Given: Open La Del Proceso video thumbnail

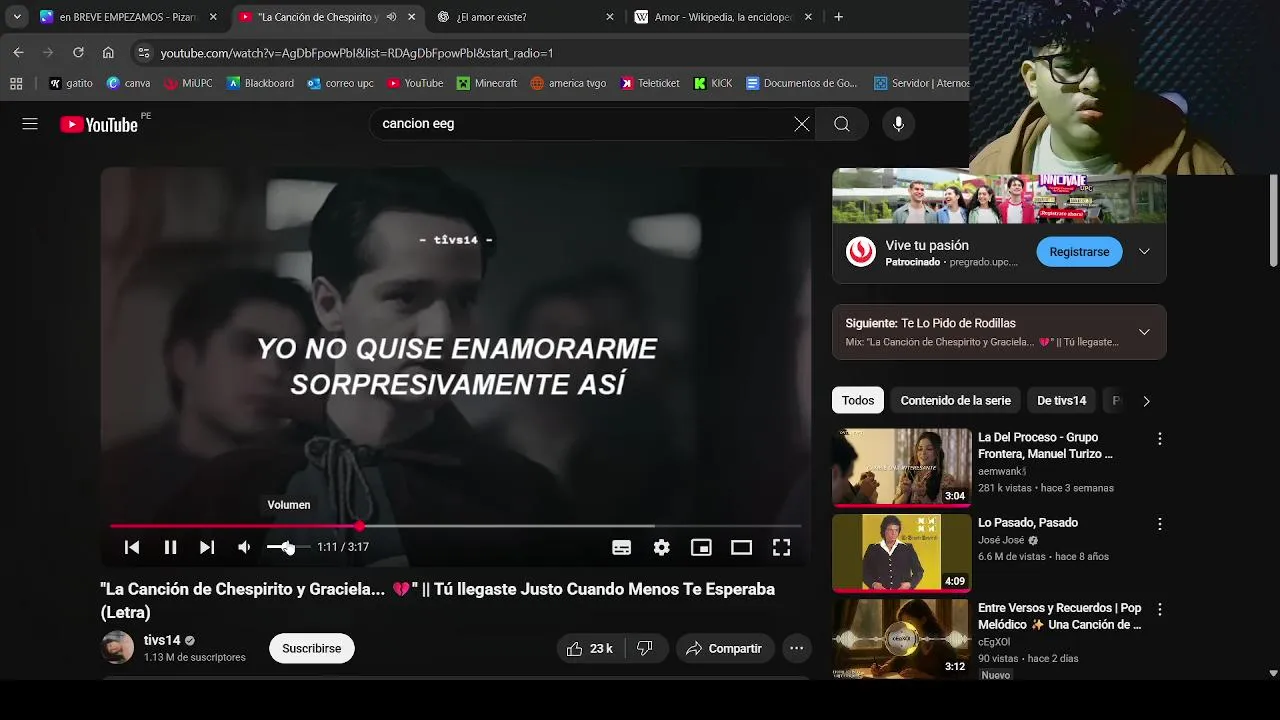Looking at the screenshot, I should pos(901,467).
